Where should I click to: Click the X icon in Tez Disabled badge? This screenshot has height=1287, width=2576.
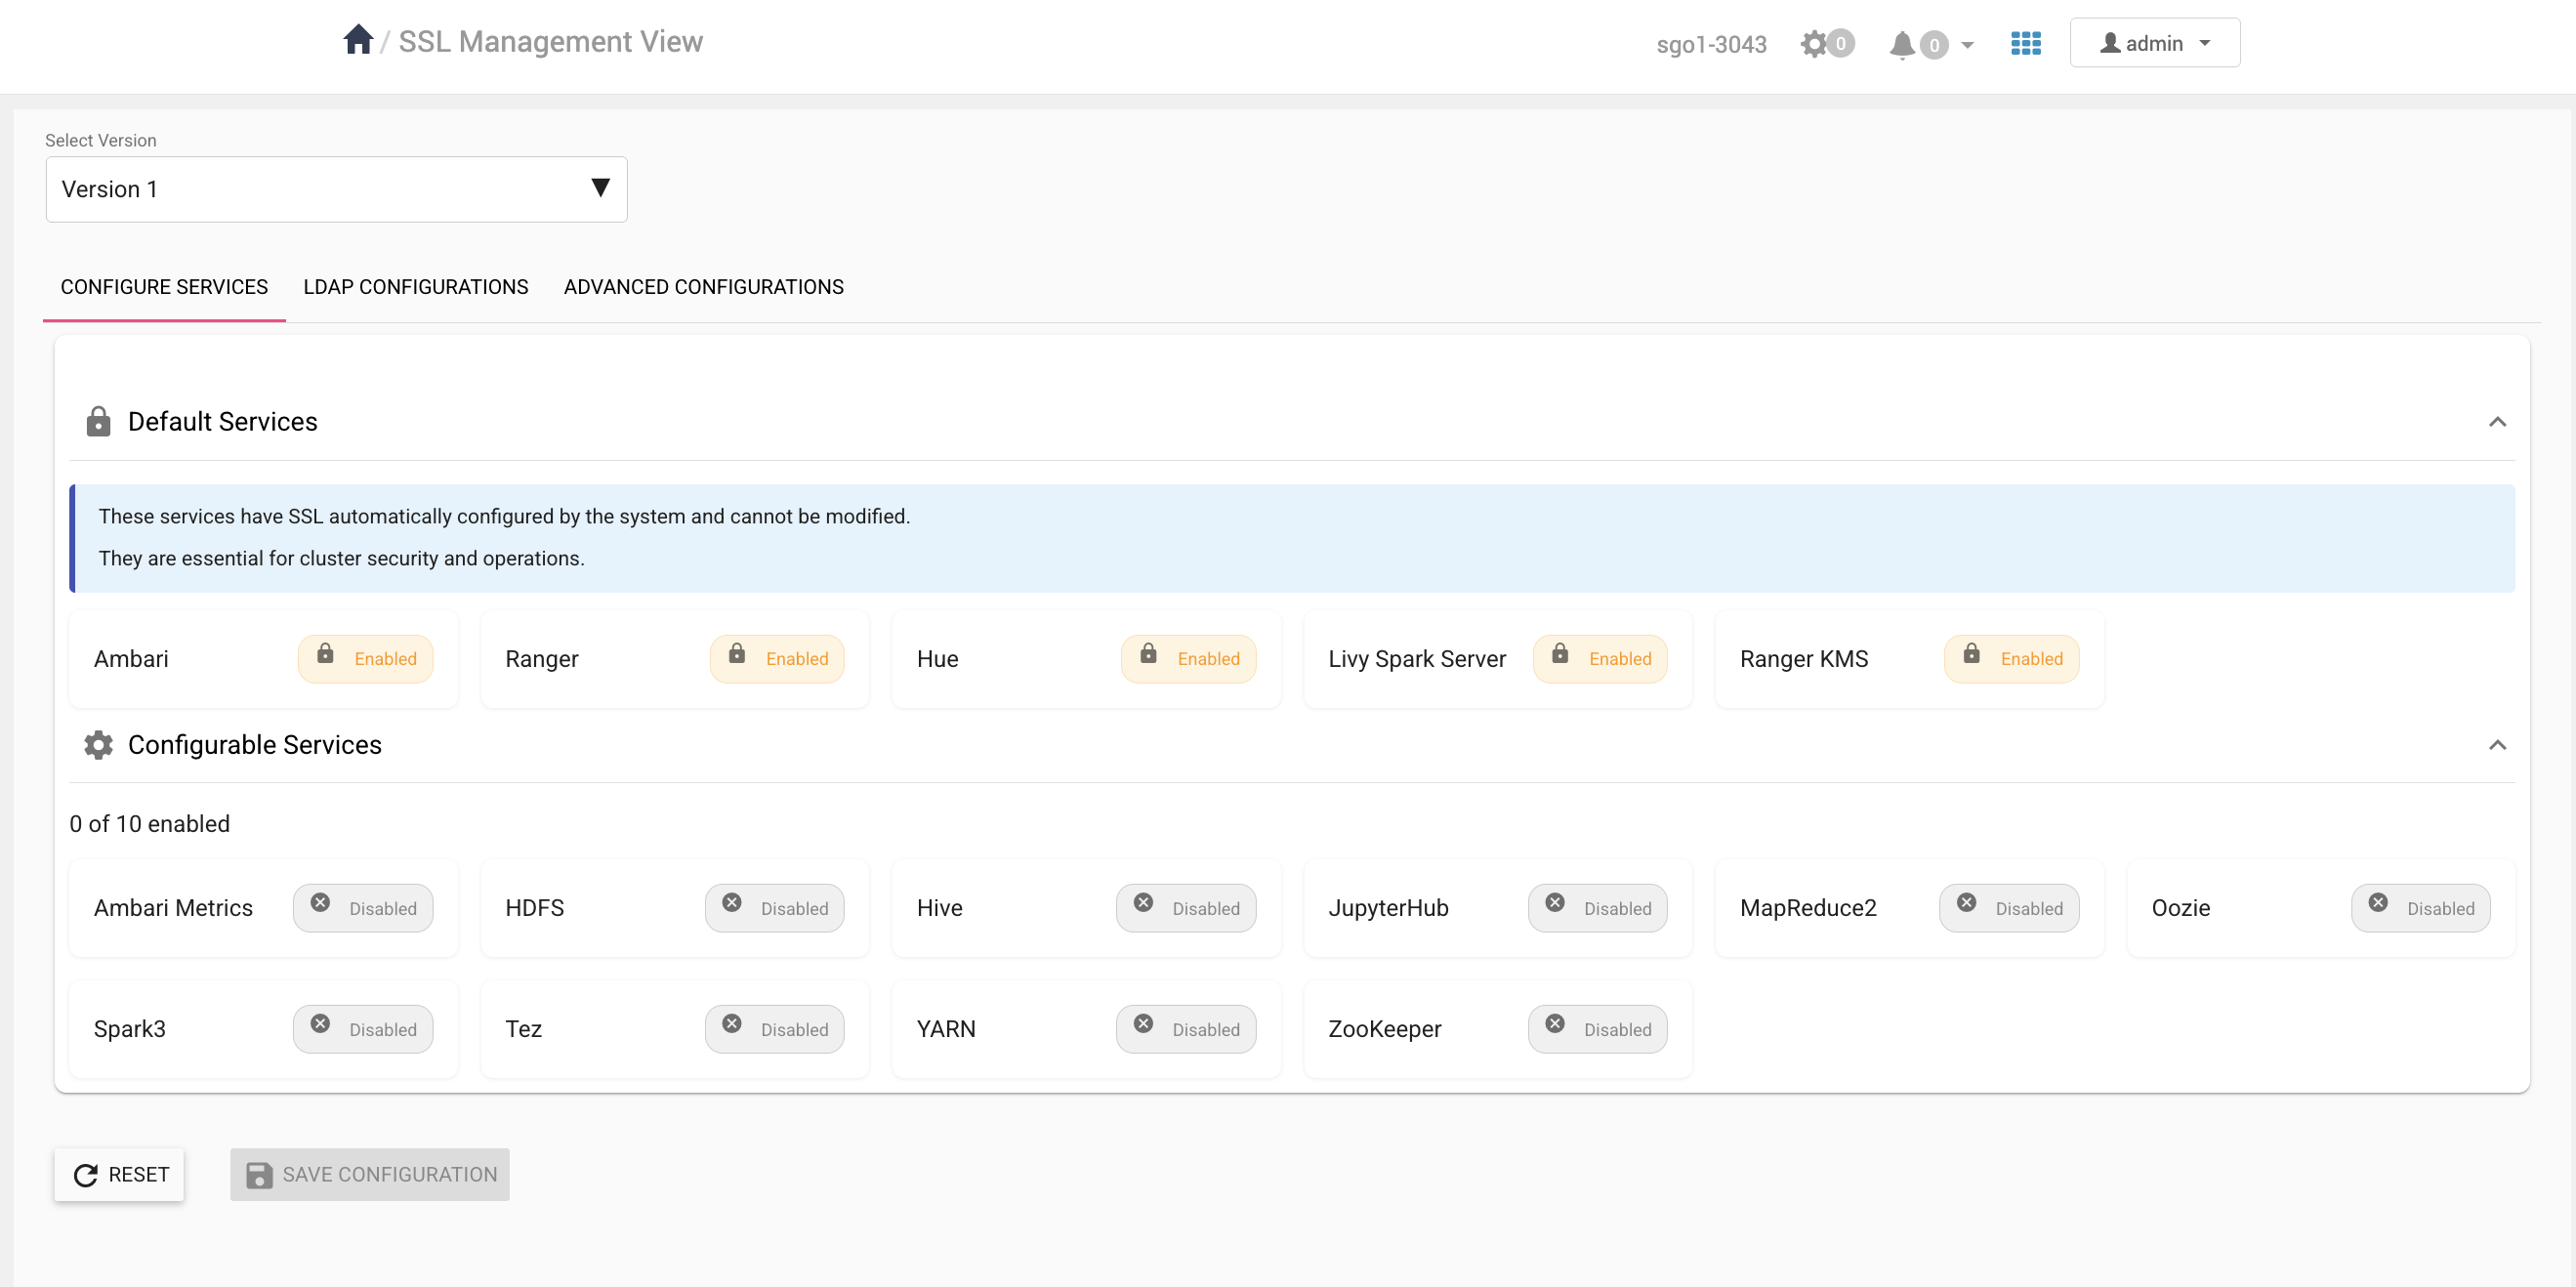coord(732,1023)
